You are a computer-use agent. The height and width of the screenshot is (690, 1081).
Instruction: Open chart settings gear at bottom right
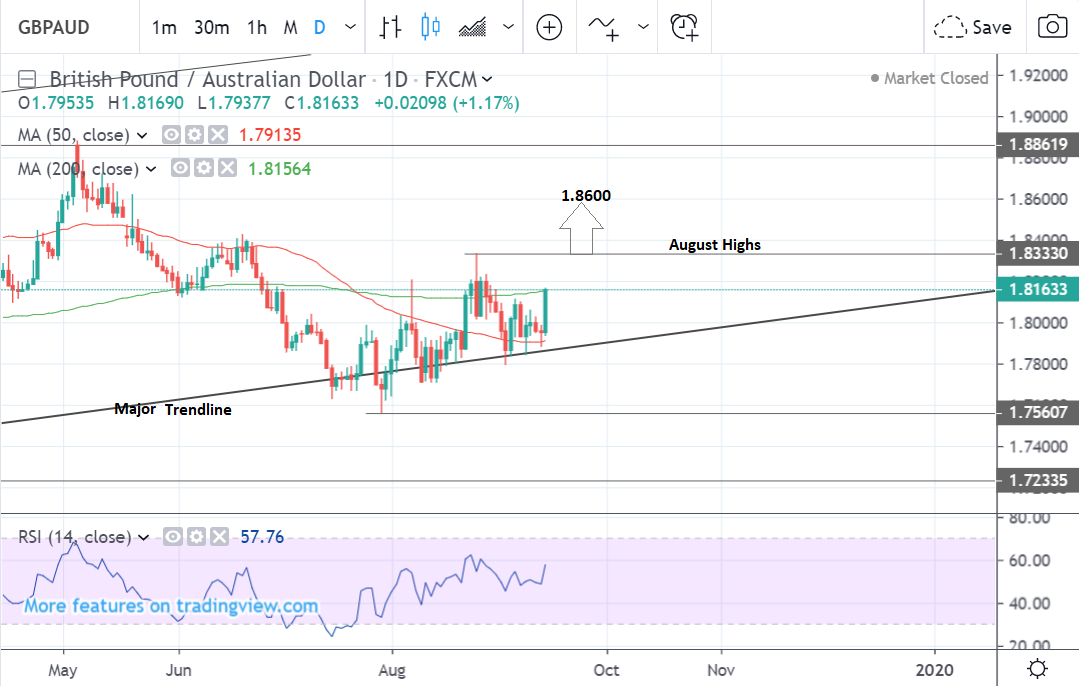tap(1037, 669)
